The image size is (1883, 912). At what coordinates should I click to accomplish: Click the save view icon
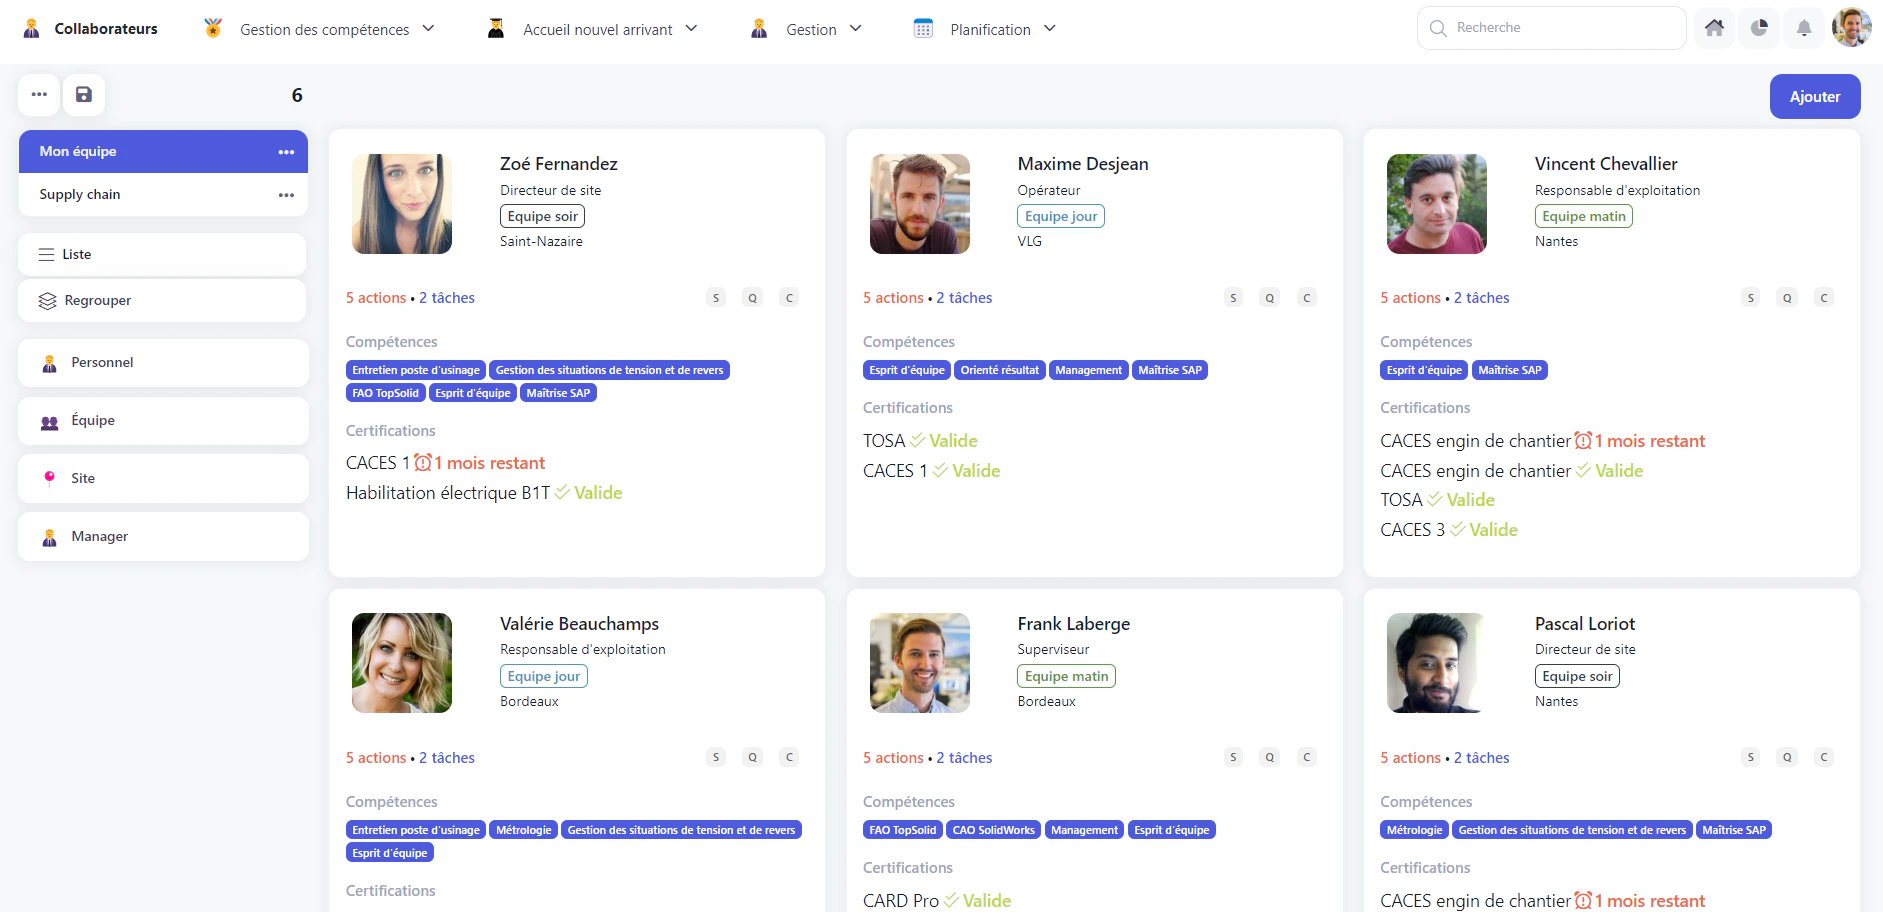84,95
